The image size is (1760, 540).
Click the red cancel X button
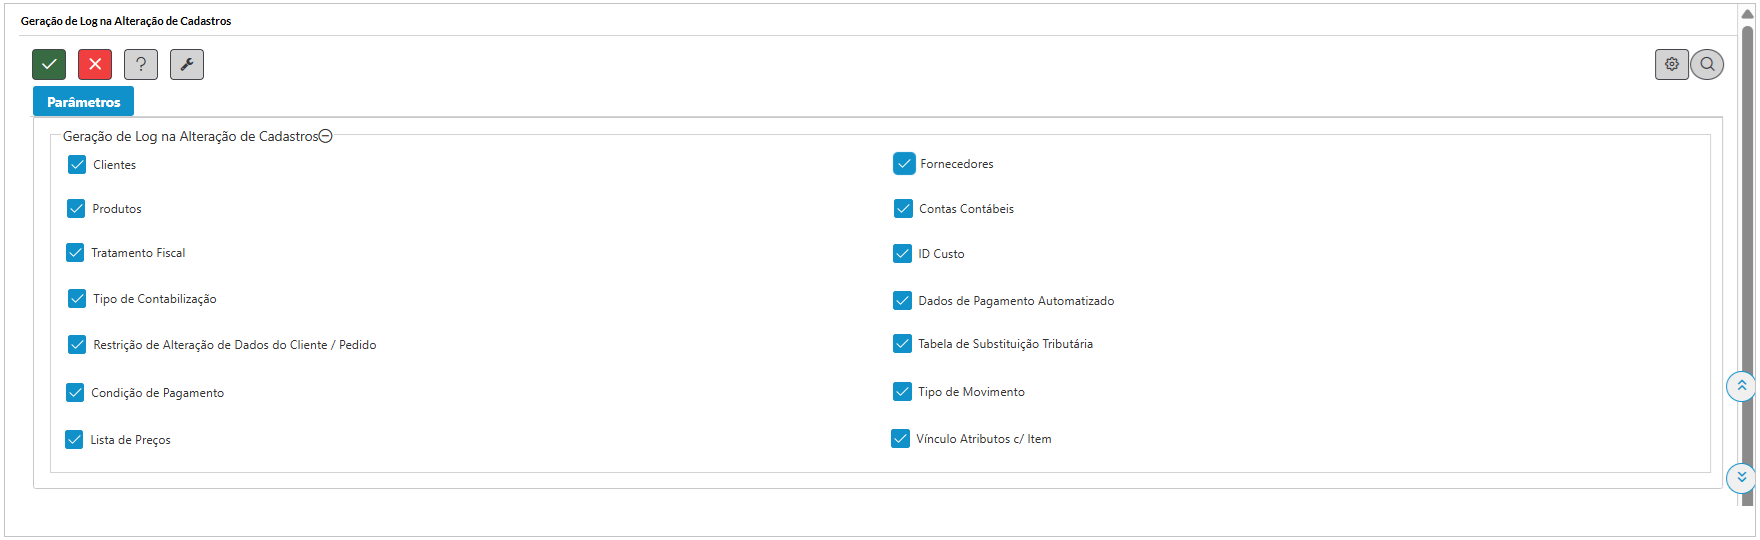[95, 64]
